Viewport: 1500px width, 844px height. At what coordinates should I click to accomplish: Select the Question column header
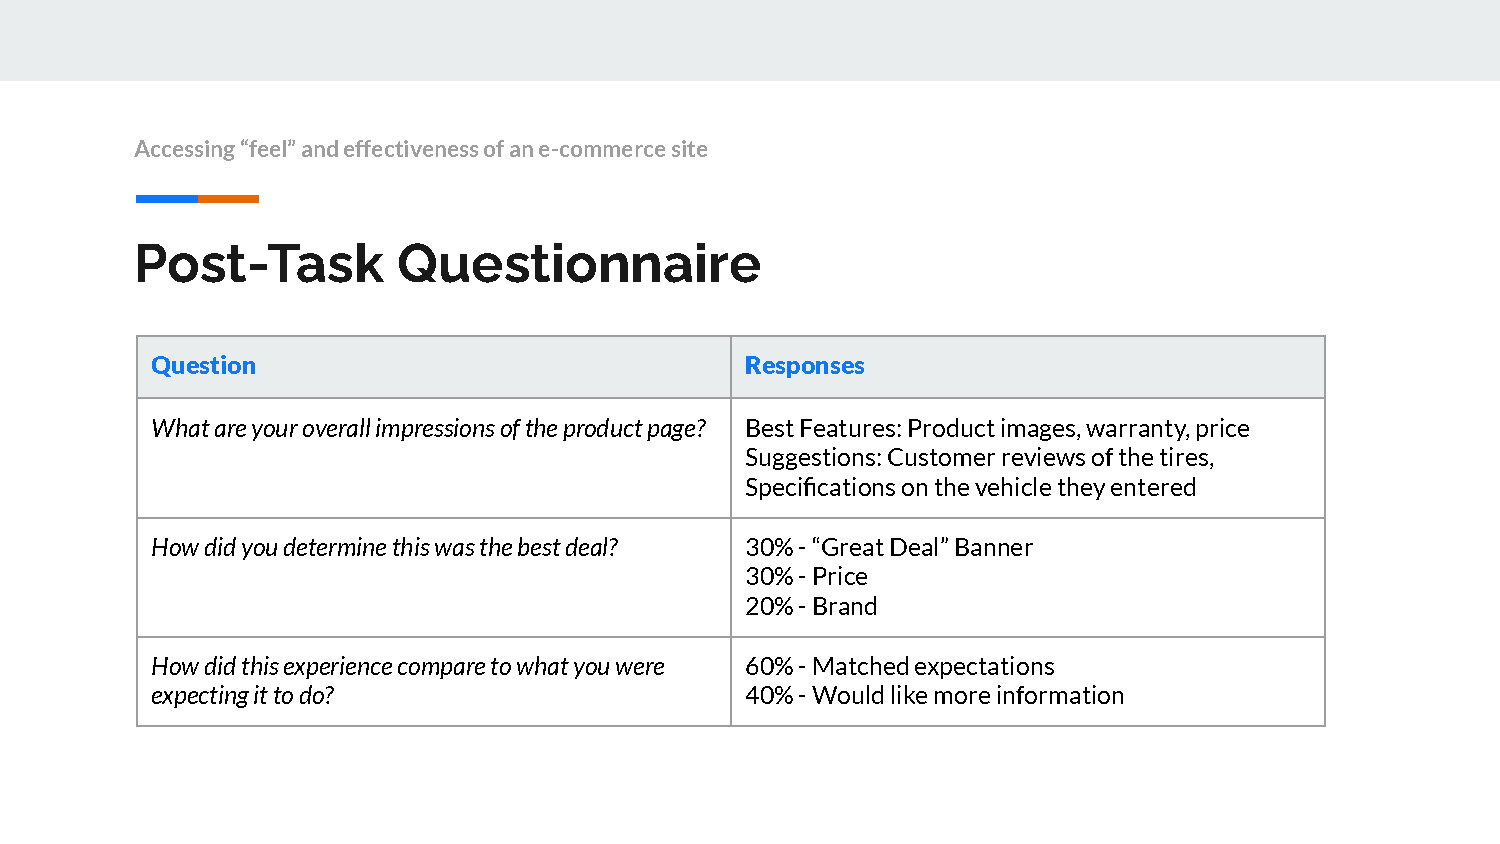coord(203,366)
